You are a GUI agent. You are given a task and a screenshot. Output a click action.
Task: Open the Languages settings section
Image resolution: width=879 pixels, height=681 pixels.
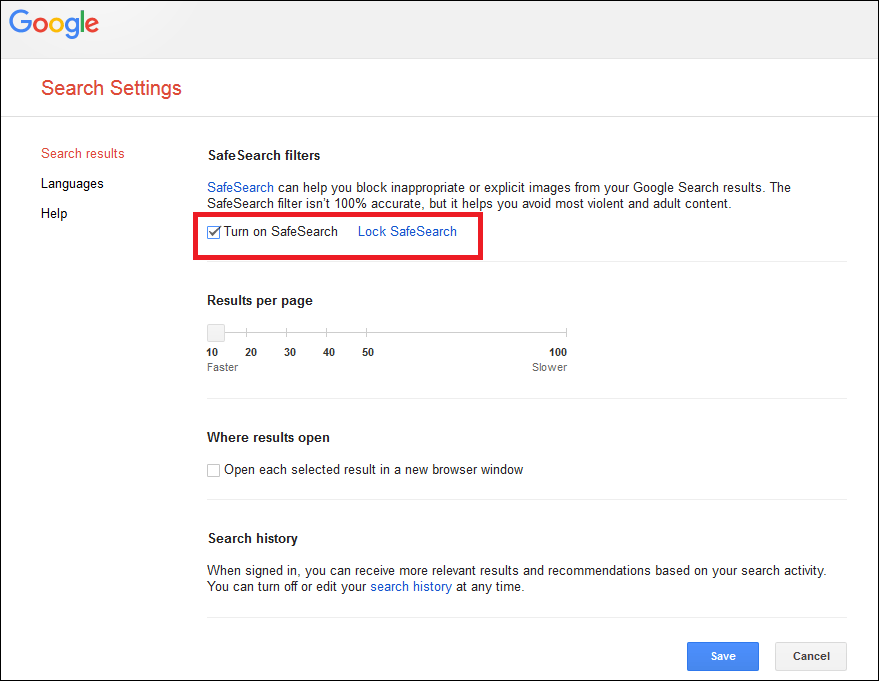coord(71,183)
